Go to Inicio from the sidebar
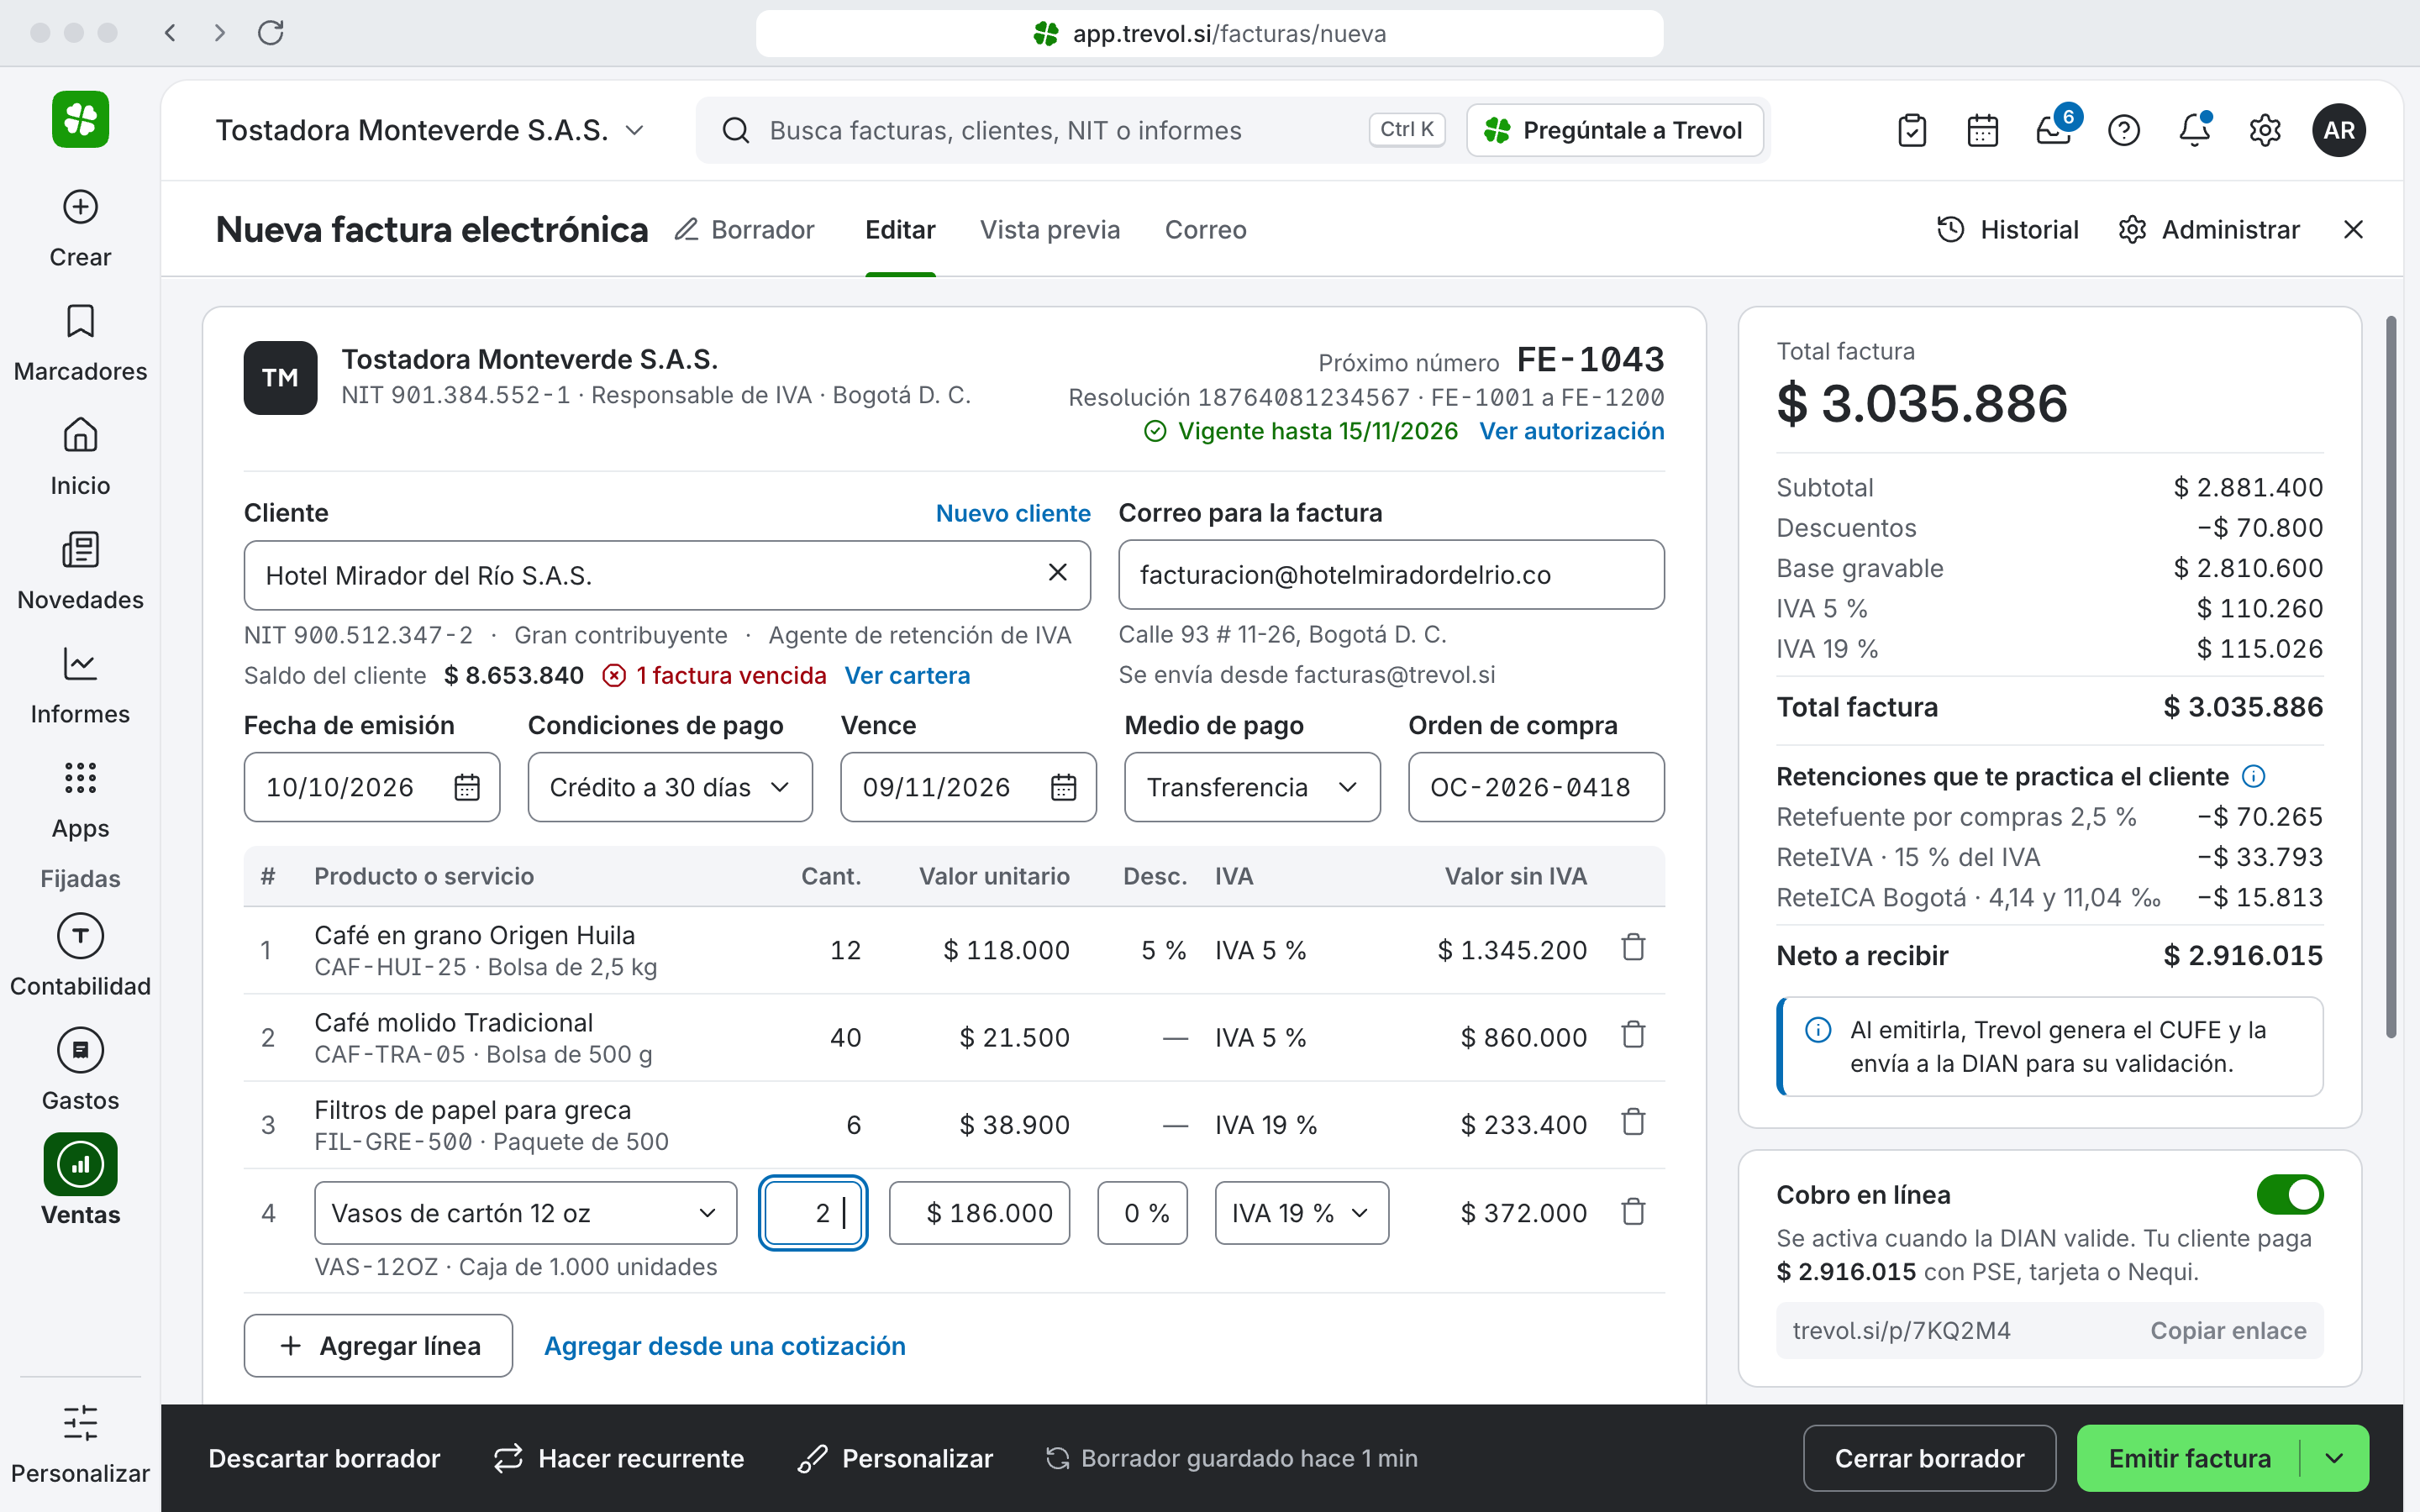This screenshot has height=1512, width=2420. 80,457
